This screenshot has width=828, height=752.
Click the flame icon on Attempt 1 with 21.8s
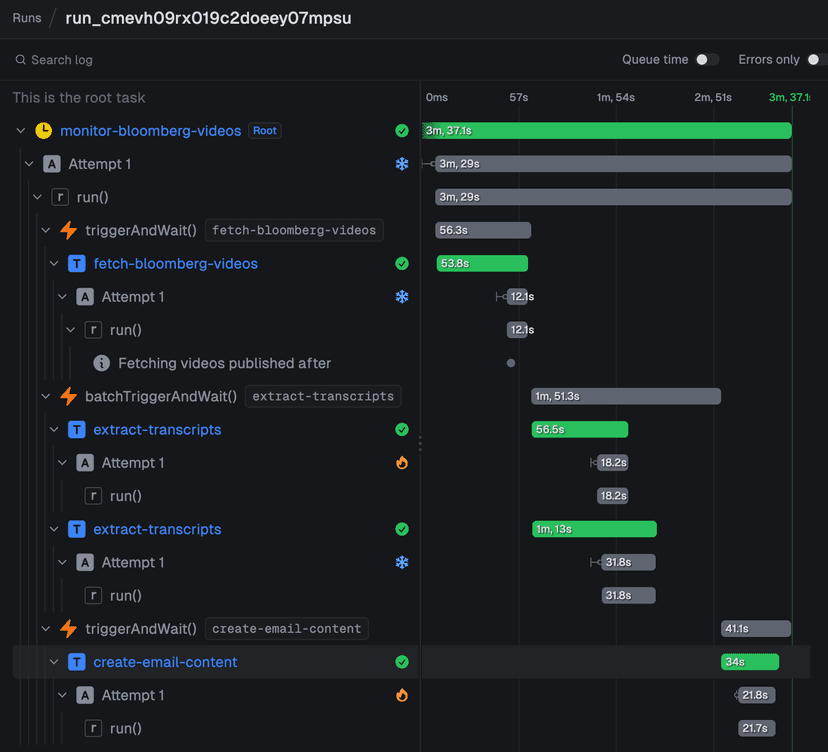402,695
